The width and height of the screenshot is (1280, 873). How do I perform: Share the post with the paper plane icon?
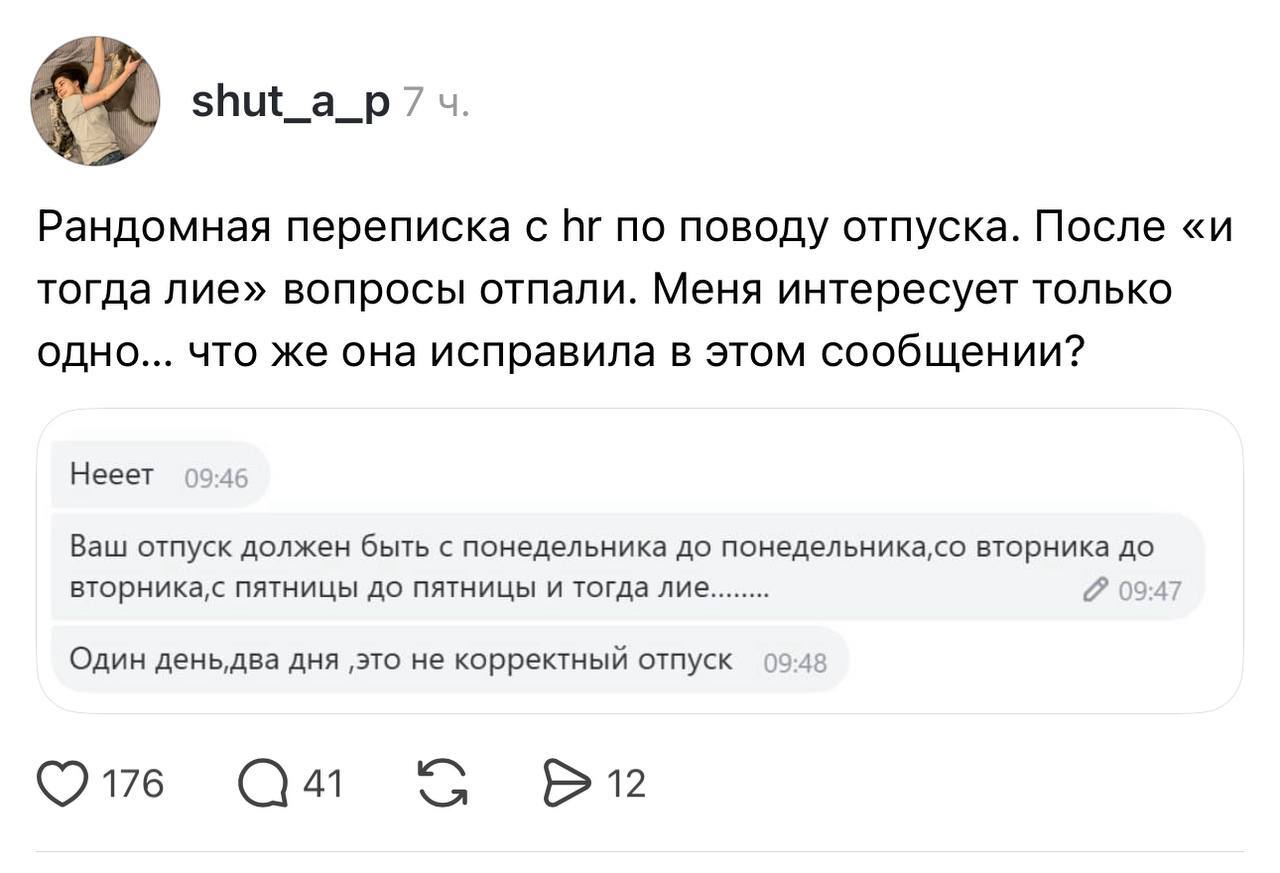click(563, 783)
